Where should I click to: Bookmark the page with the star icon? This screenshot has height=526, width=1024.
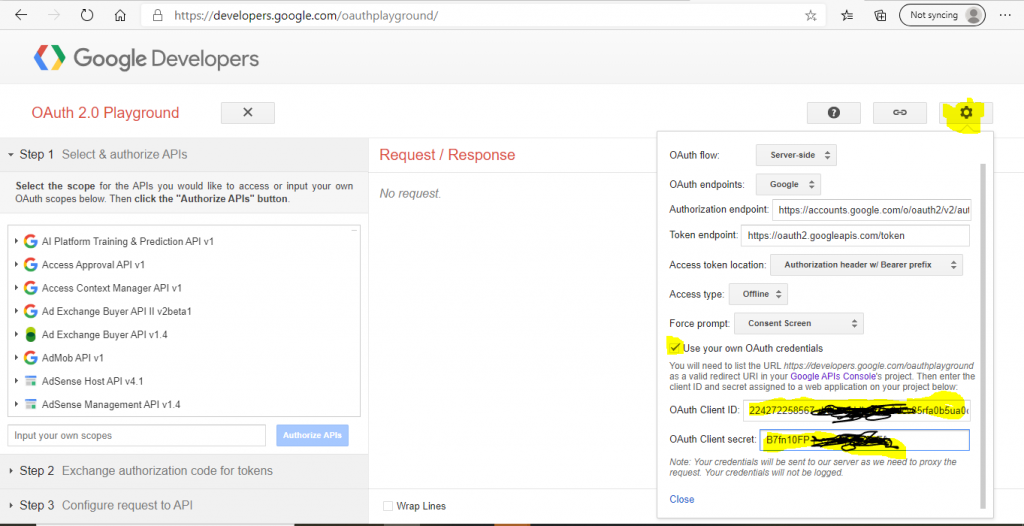[810, 16]
